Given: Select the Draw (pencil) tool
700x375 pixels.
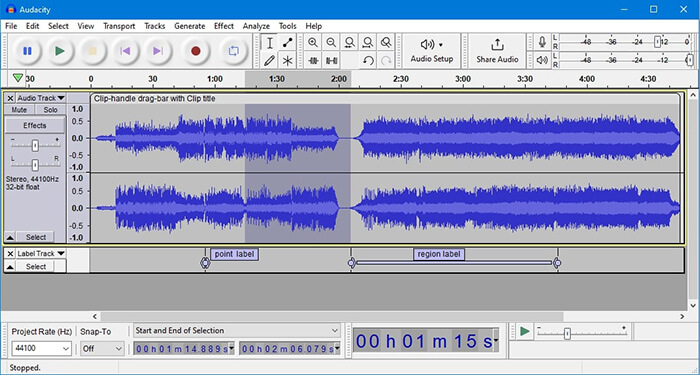Looking at the screenshot, I should 270,60.
